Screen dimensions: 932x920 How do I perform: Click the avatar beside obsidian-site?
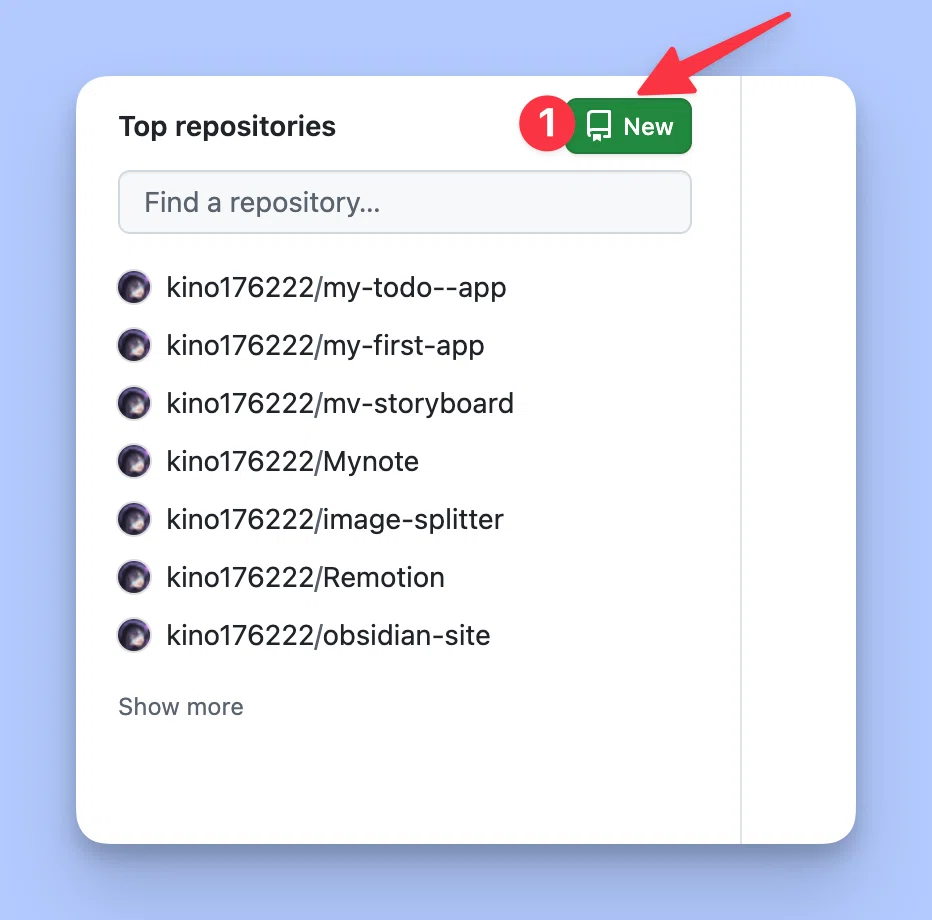pyautogui.click(x=134, y=635)
